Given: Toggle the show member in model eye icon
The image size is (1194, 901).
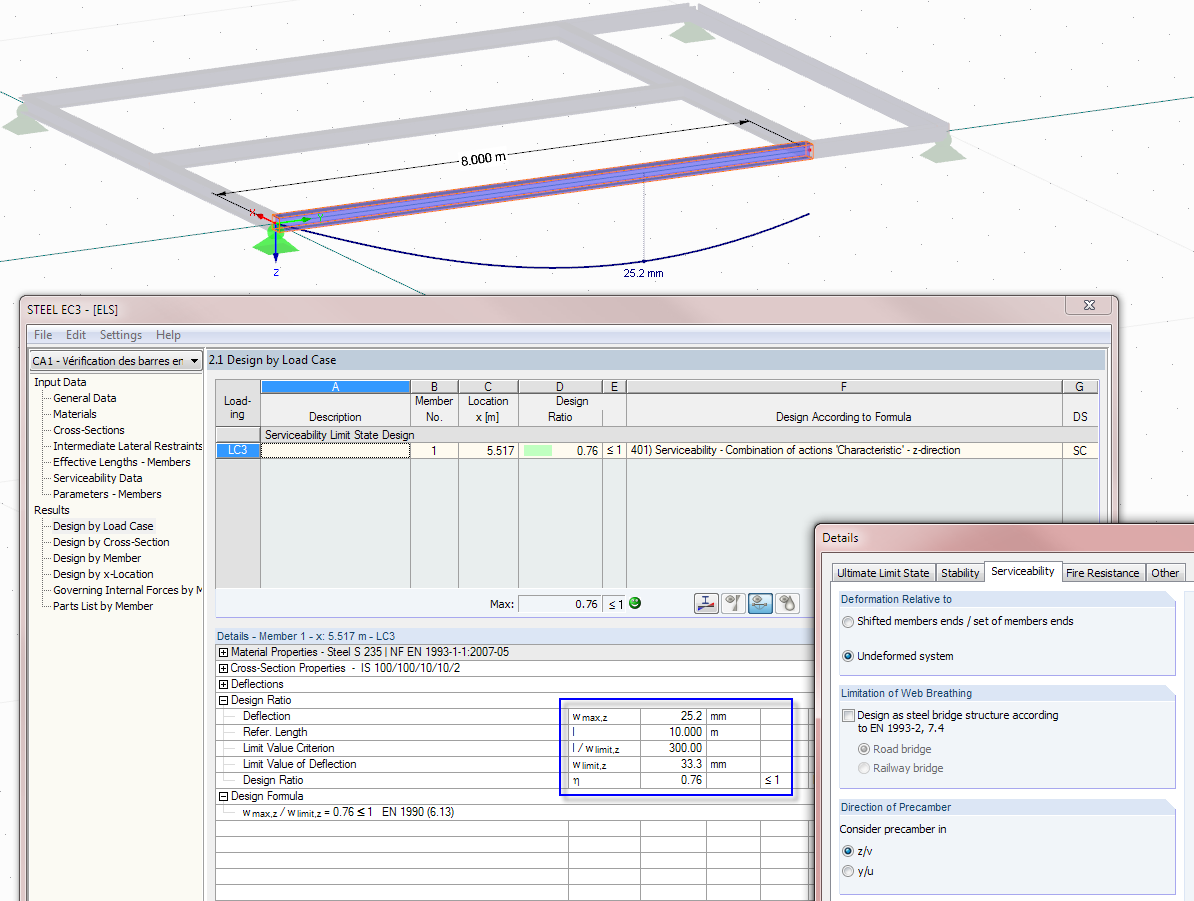Looking at the screenshot, I should coord(761,603).
